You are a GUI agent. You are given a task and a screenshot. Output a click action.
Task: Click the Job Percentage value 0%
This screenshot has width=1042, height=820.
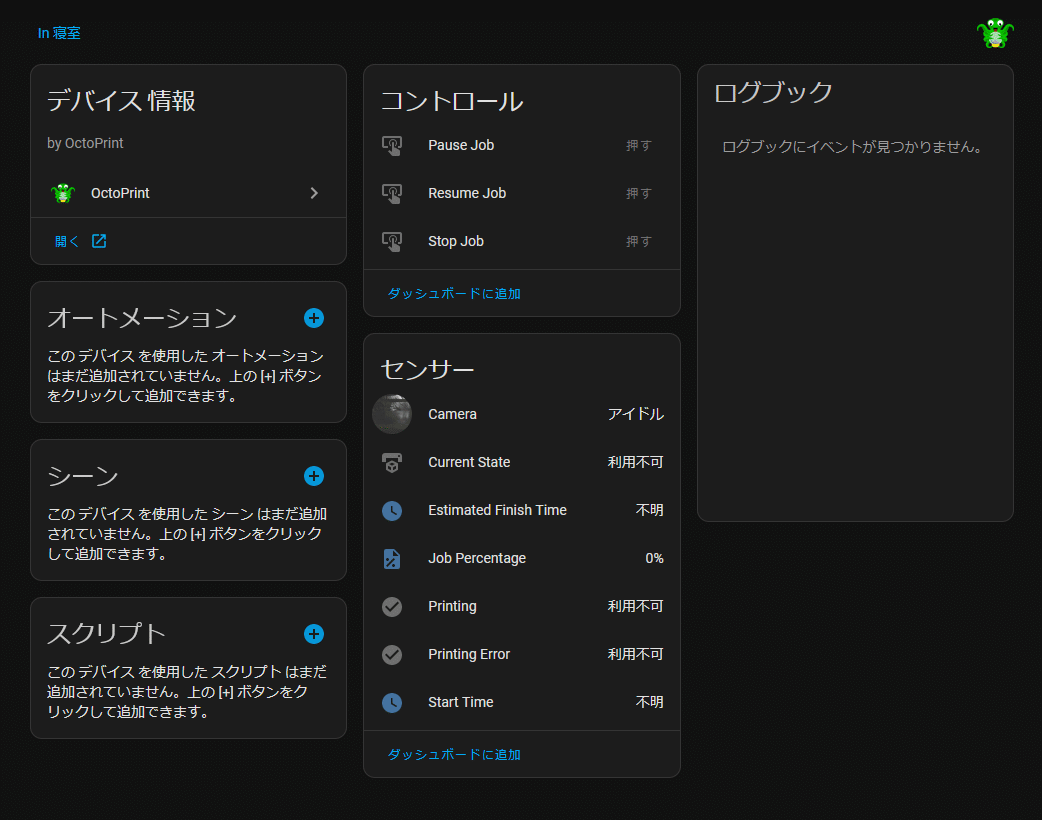pyautogui.click(x=655, y=558)
